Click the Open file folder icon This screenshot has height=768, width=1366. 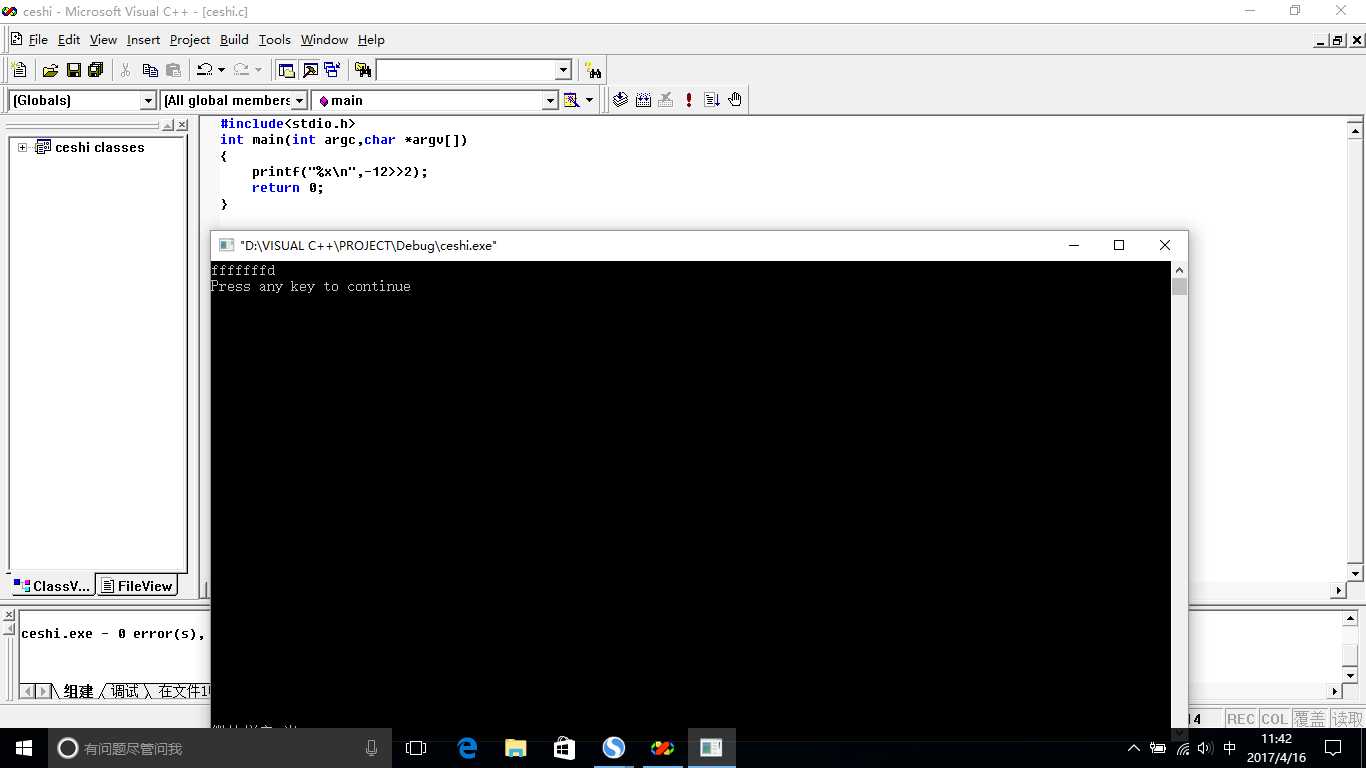[x=50, y=70]
